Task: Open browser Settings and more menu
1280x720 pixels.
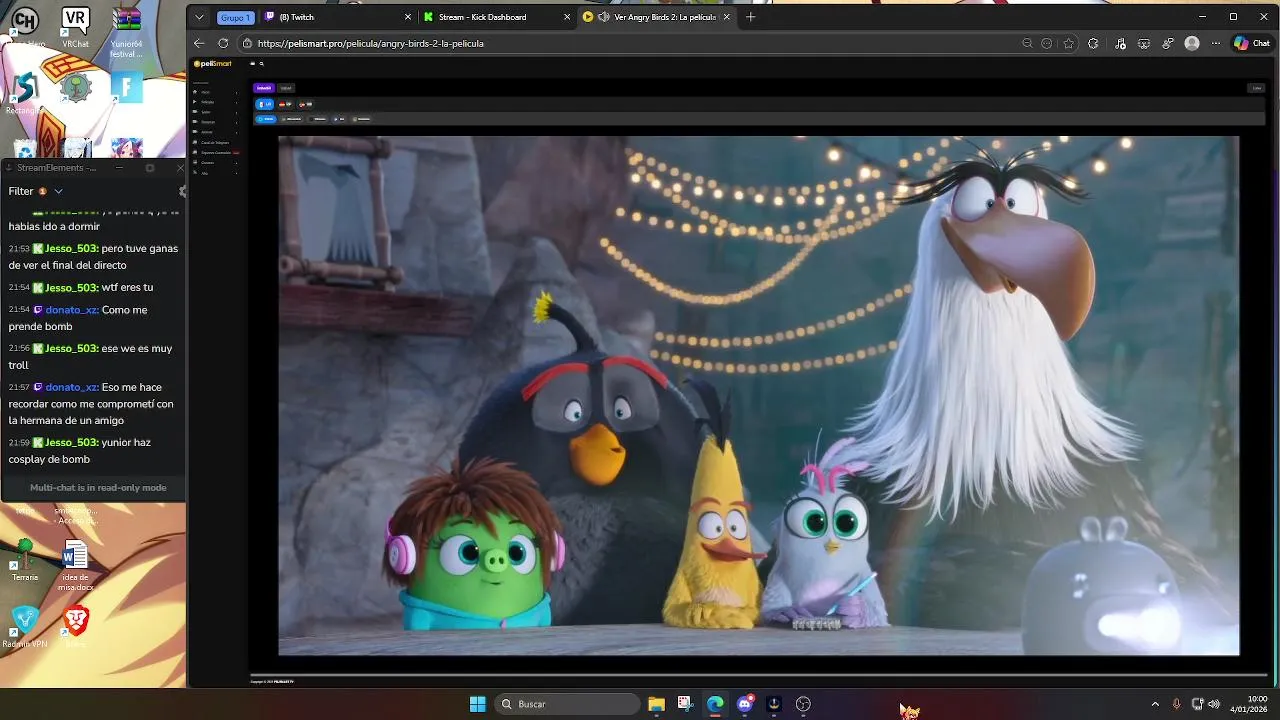Action: click(x=1216, y=43)
